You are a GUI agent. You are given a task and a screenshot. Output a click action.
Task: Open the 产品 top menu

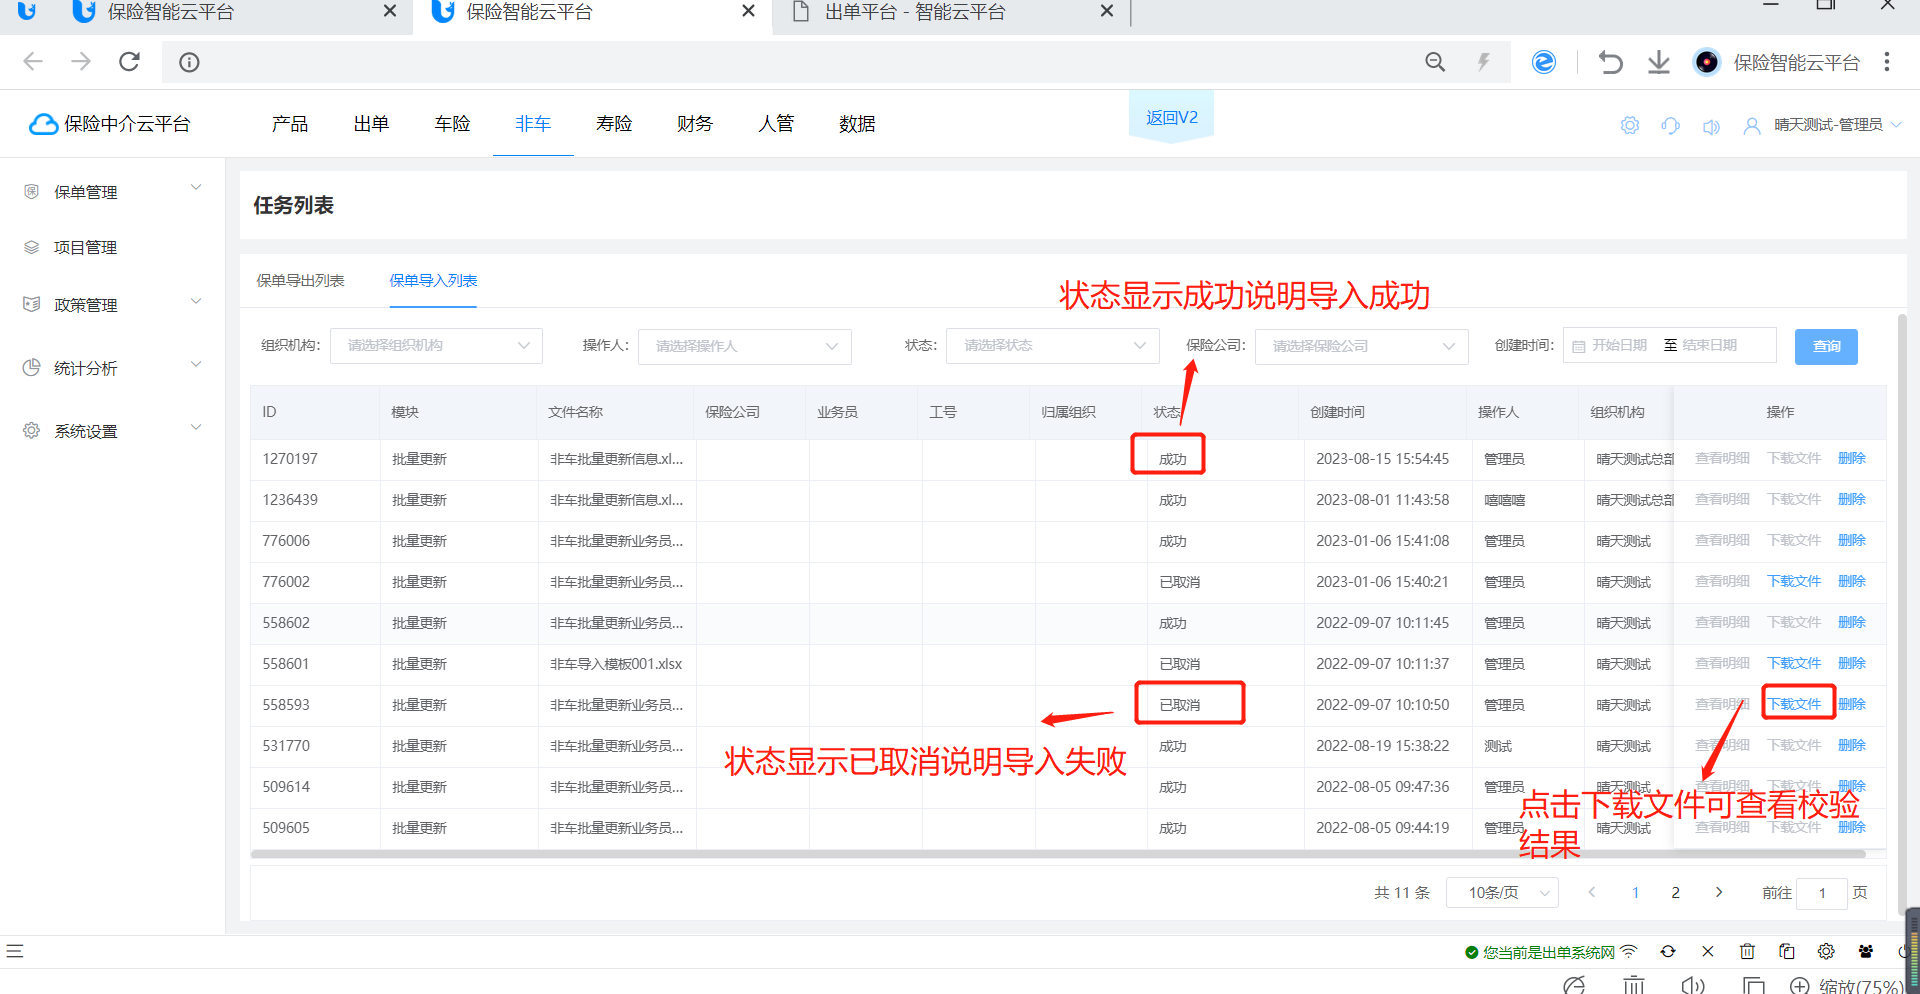click(x=290, y=124)
